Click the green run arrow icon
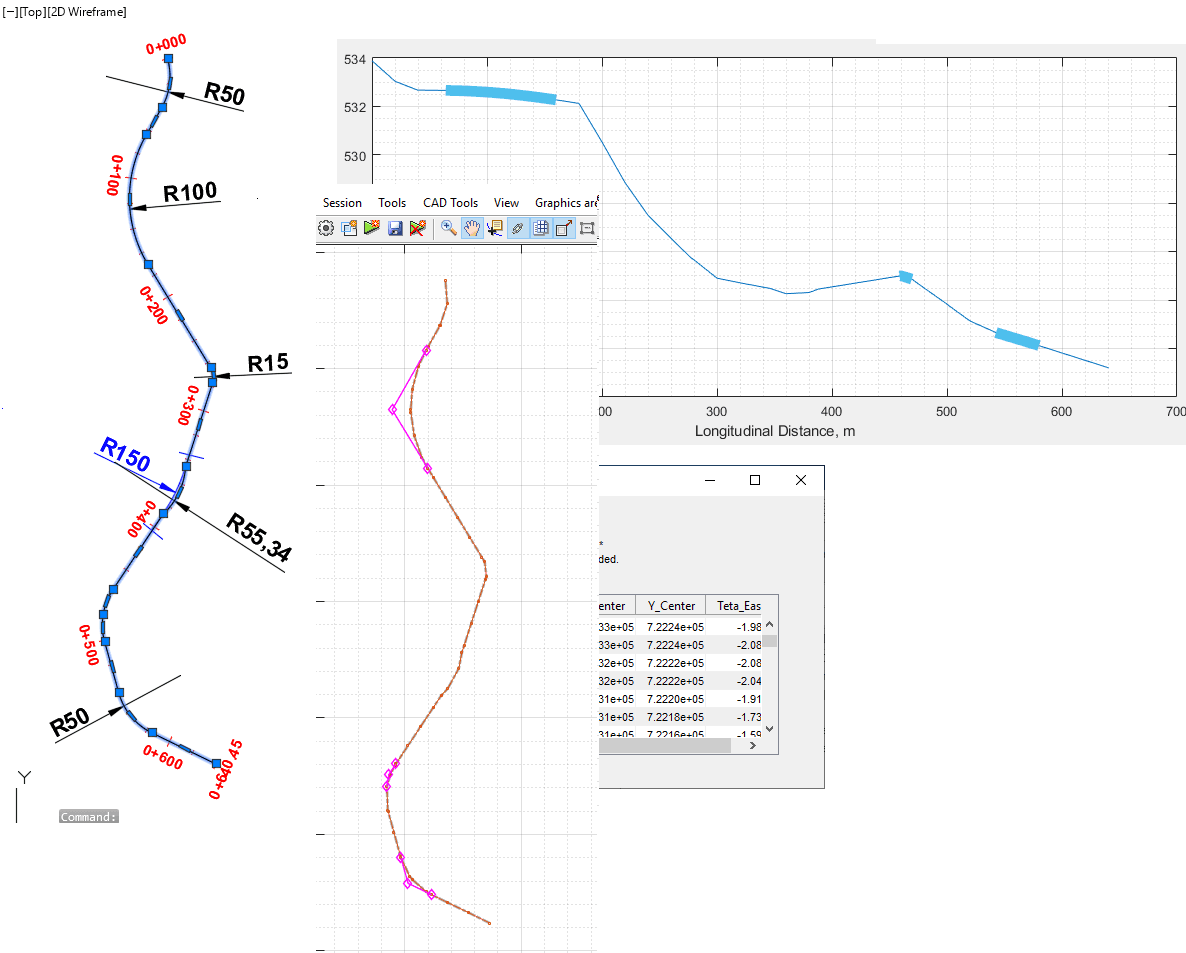The height and width of the screenshot is (953, 1186). pos(372,228)
